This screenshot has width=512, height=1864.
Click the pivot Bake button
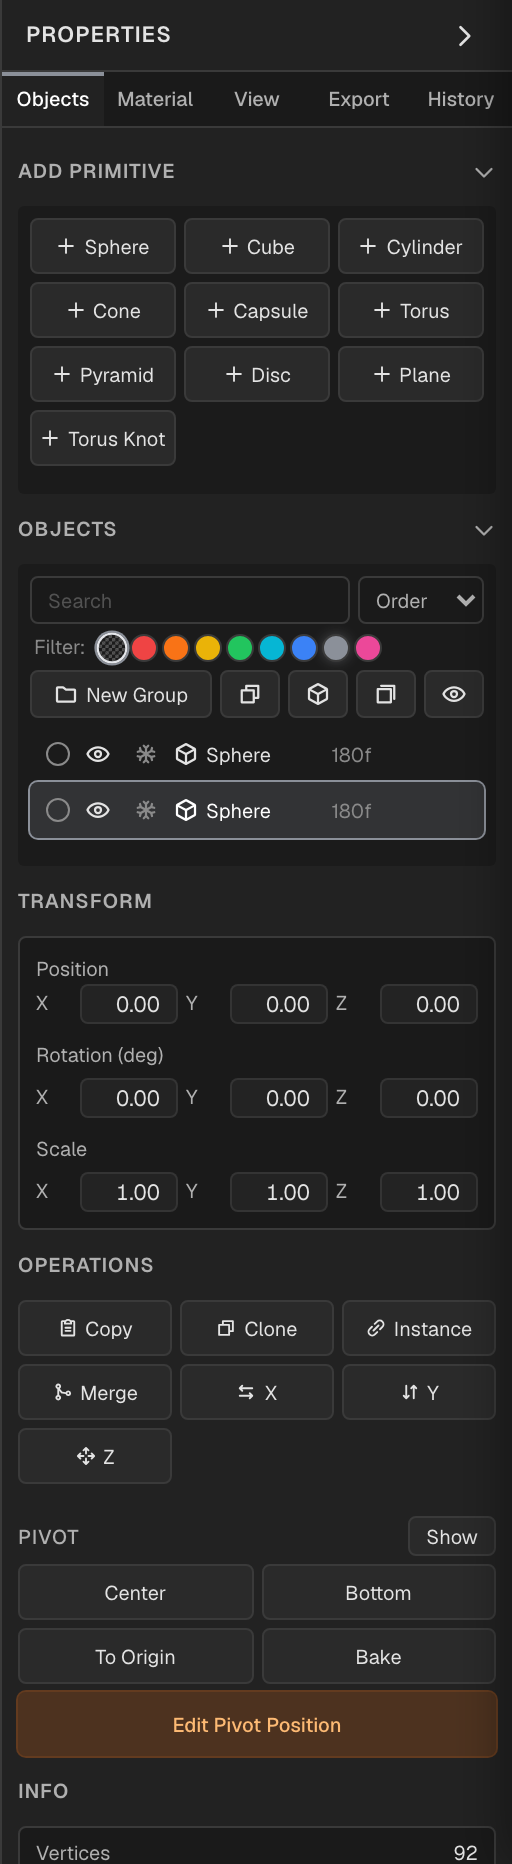click(x=379, y=1656)
